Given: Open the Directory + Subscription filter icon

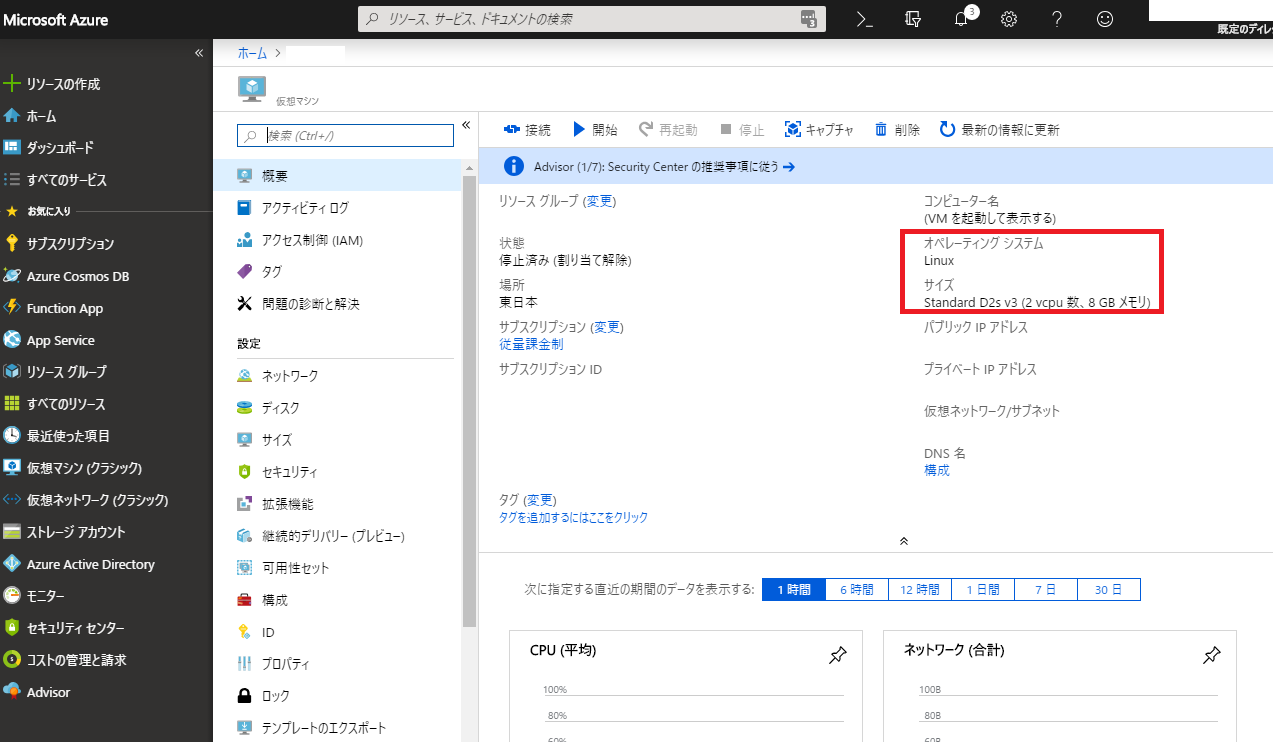Looking at the screenshot, I should click(911, 19).
